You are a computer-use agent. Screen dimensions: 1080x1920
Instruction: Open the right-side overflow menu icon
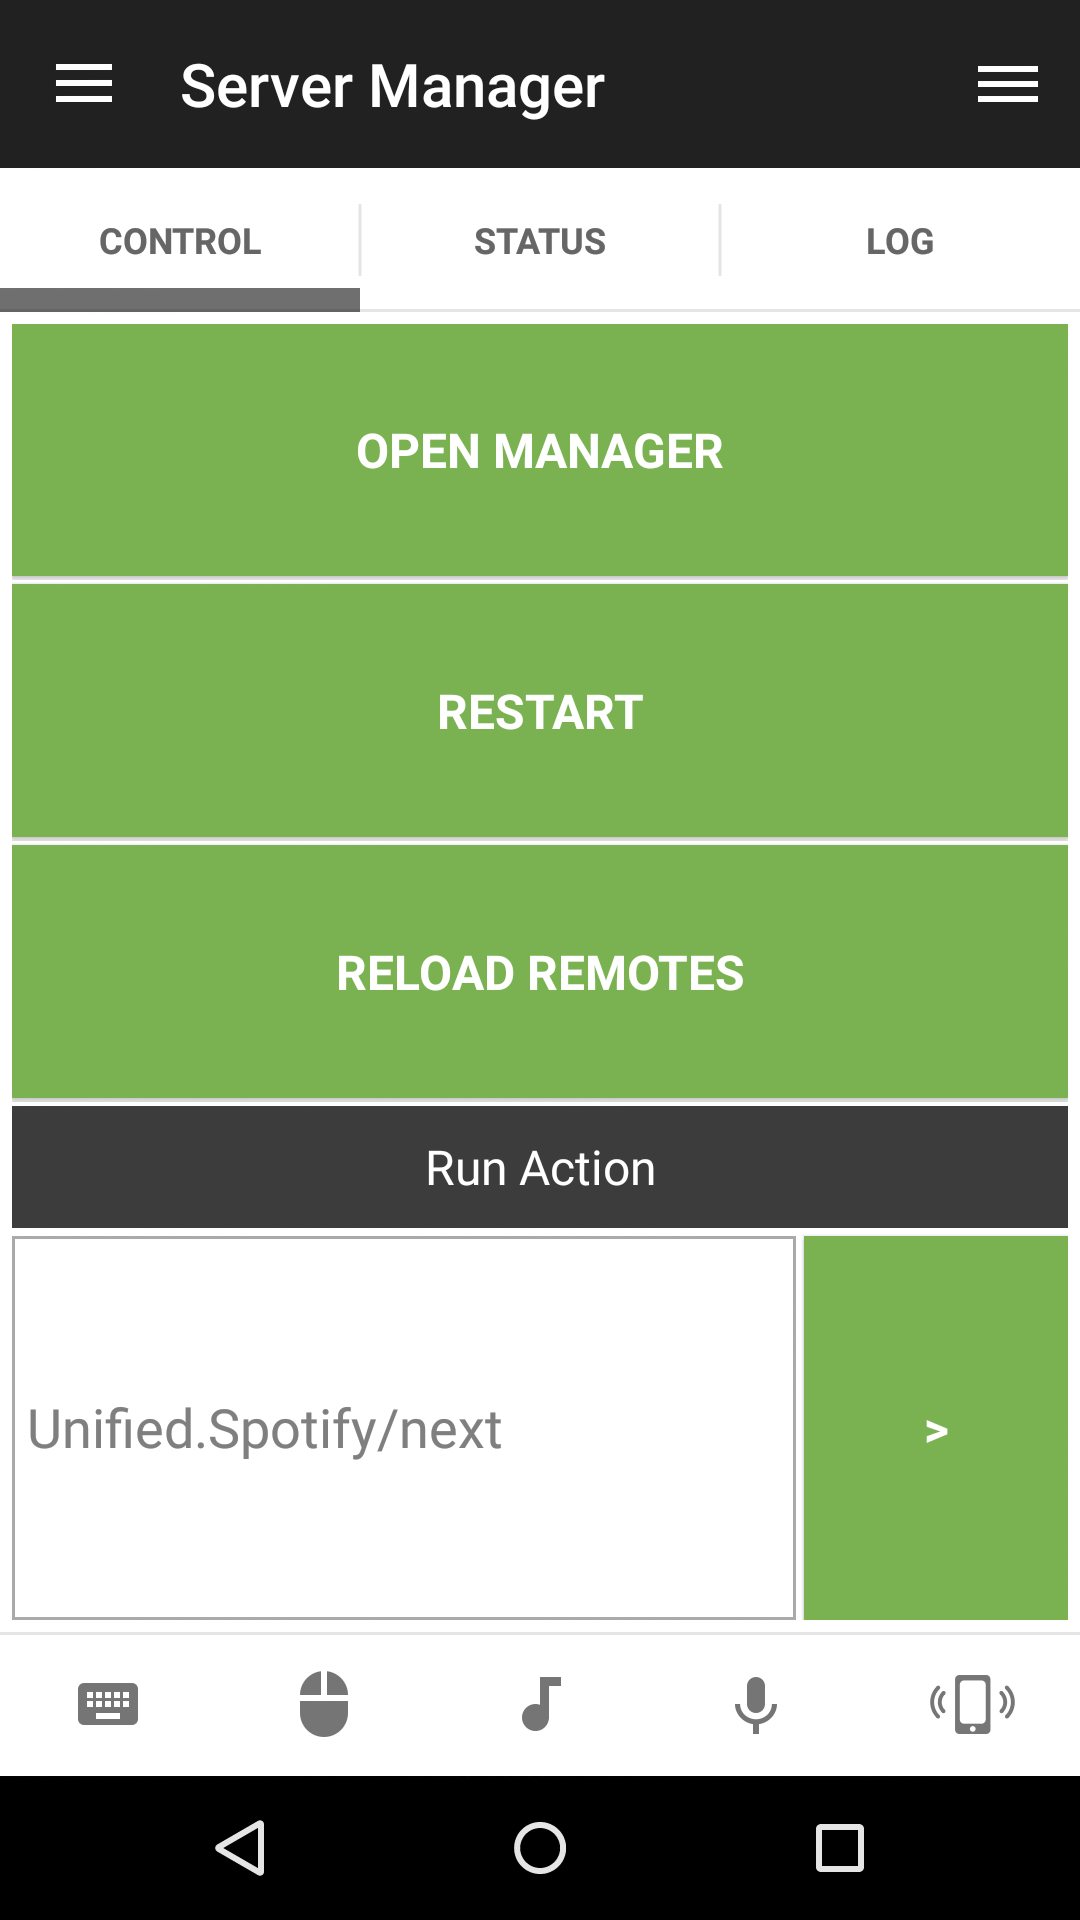click(x=1007, y=84)
